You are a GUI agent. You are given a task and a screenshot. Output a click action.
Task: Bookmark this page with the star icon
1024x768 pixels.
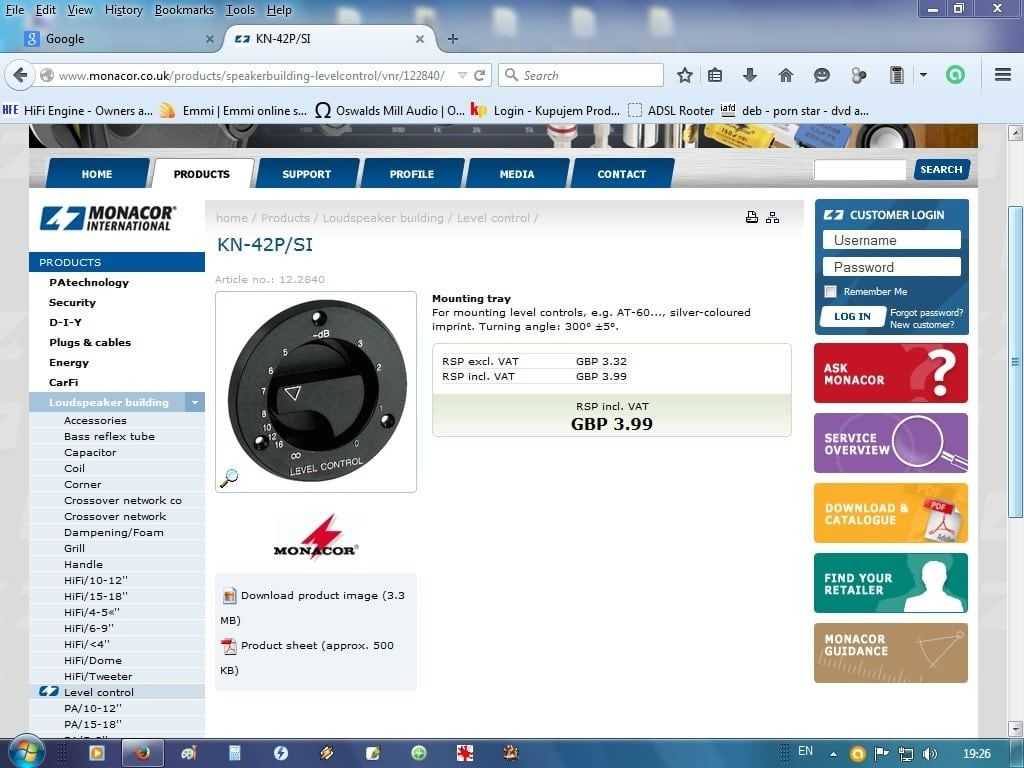pyautogui.click(x=684, y=75)
